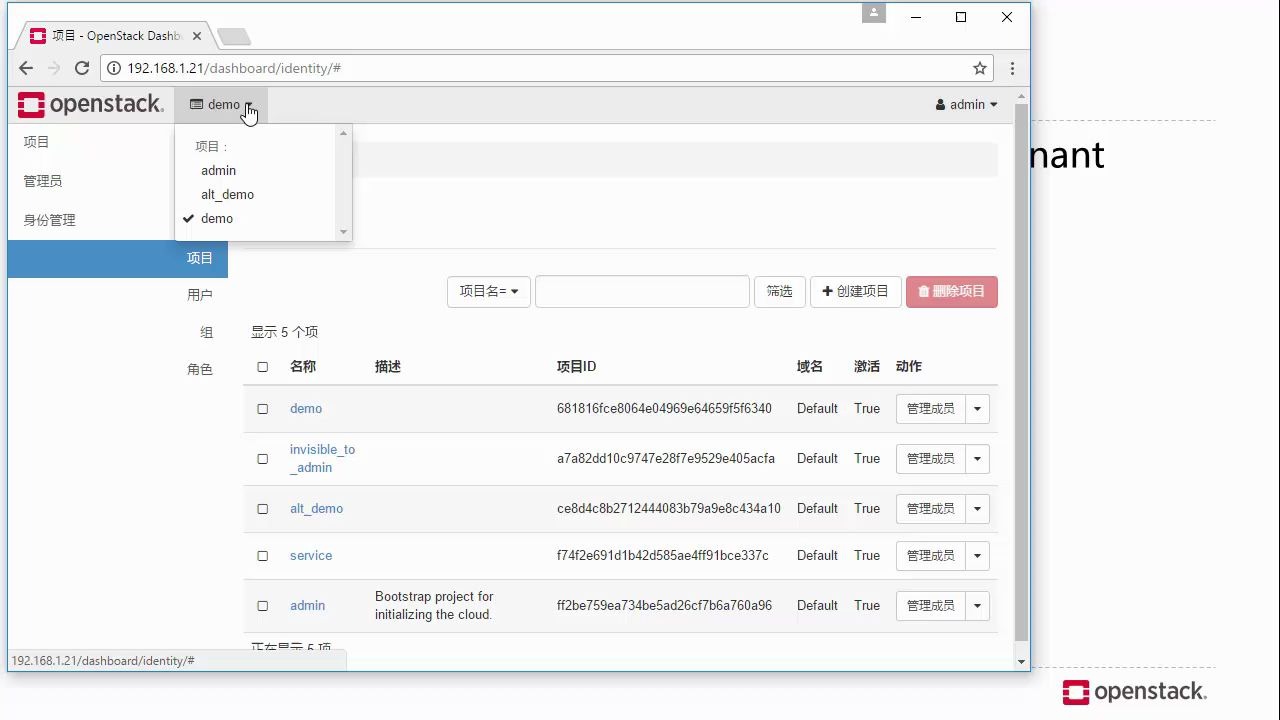Check the admin project row checkbox

tap(263, 606)
